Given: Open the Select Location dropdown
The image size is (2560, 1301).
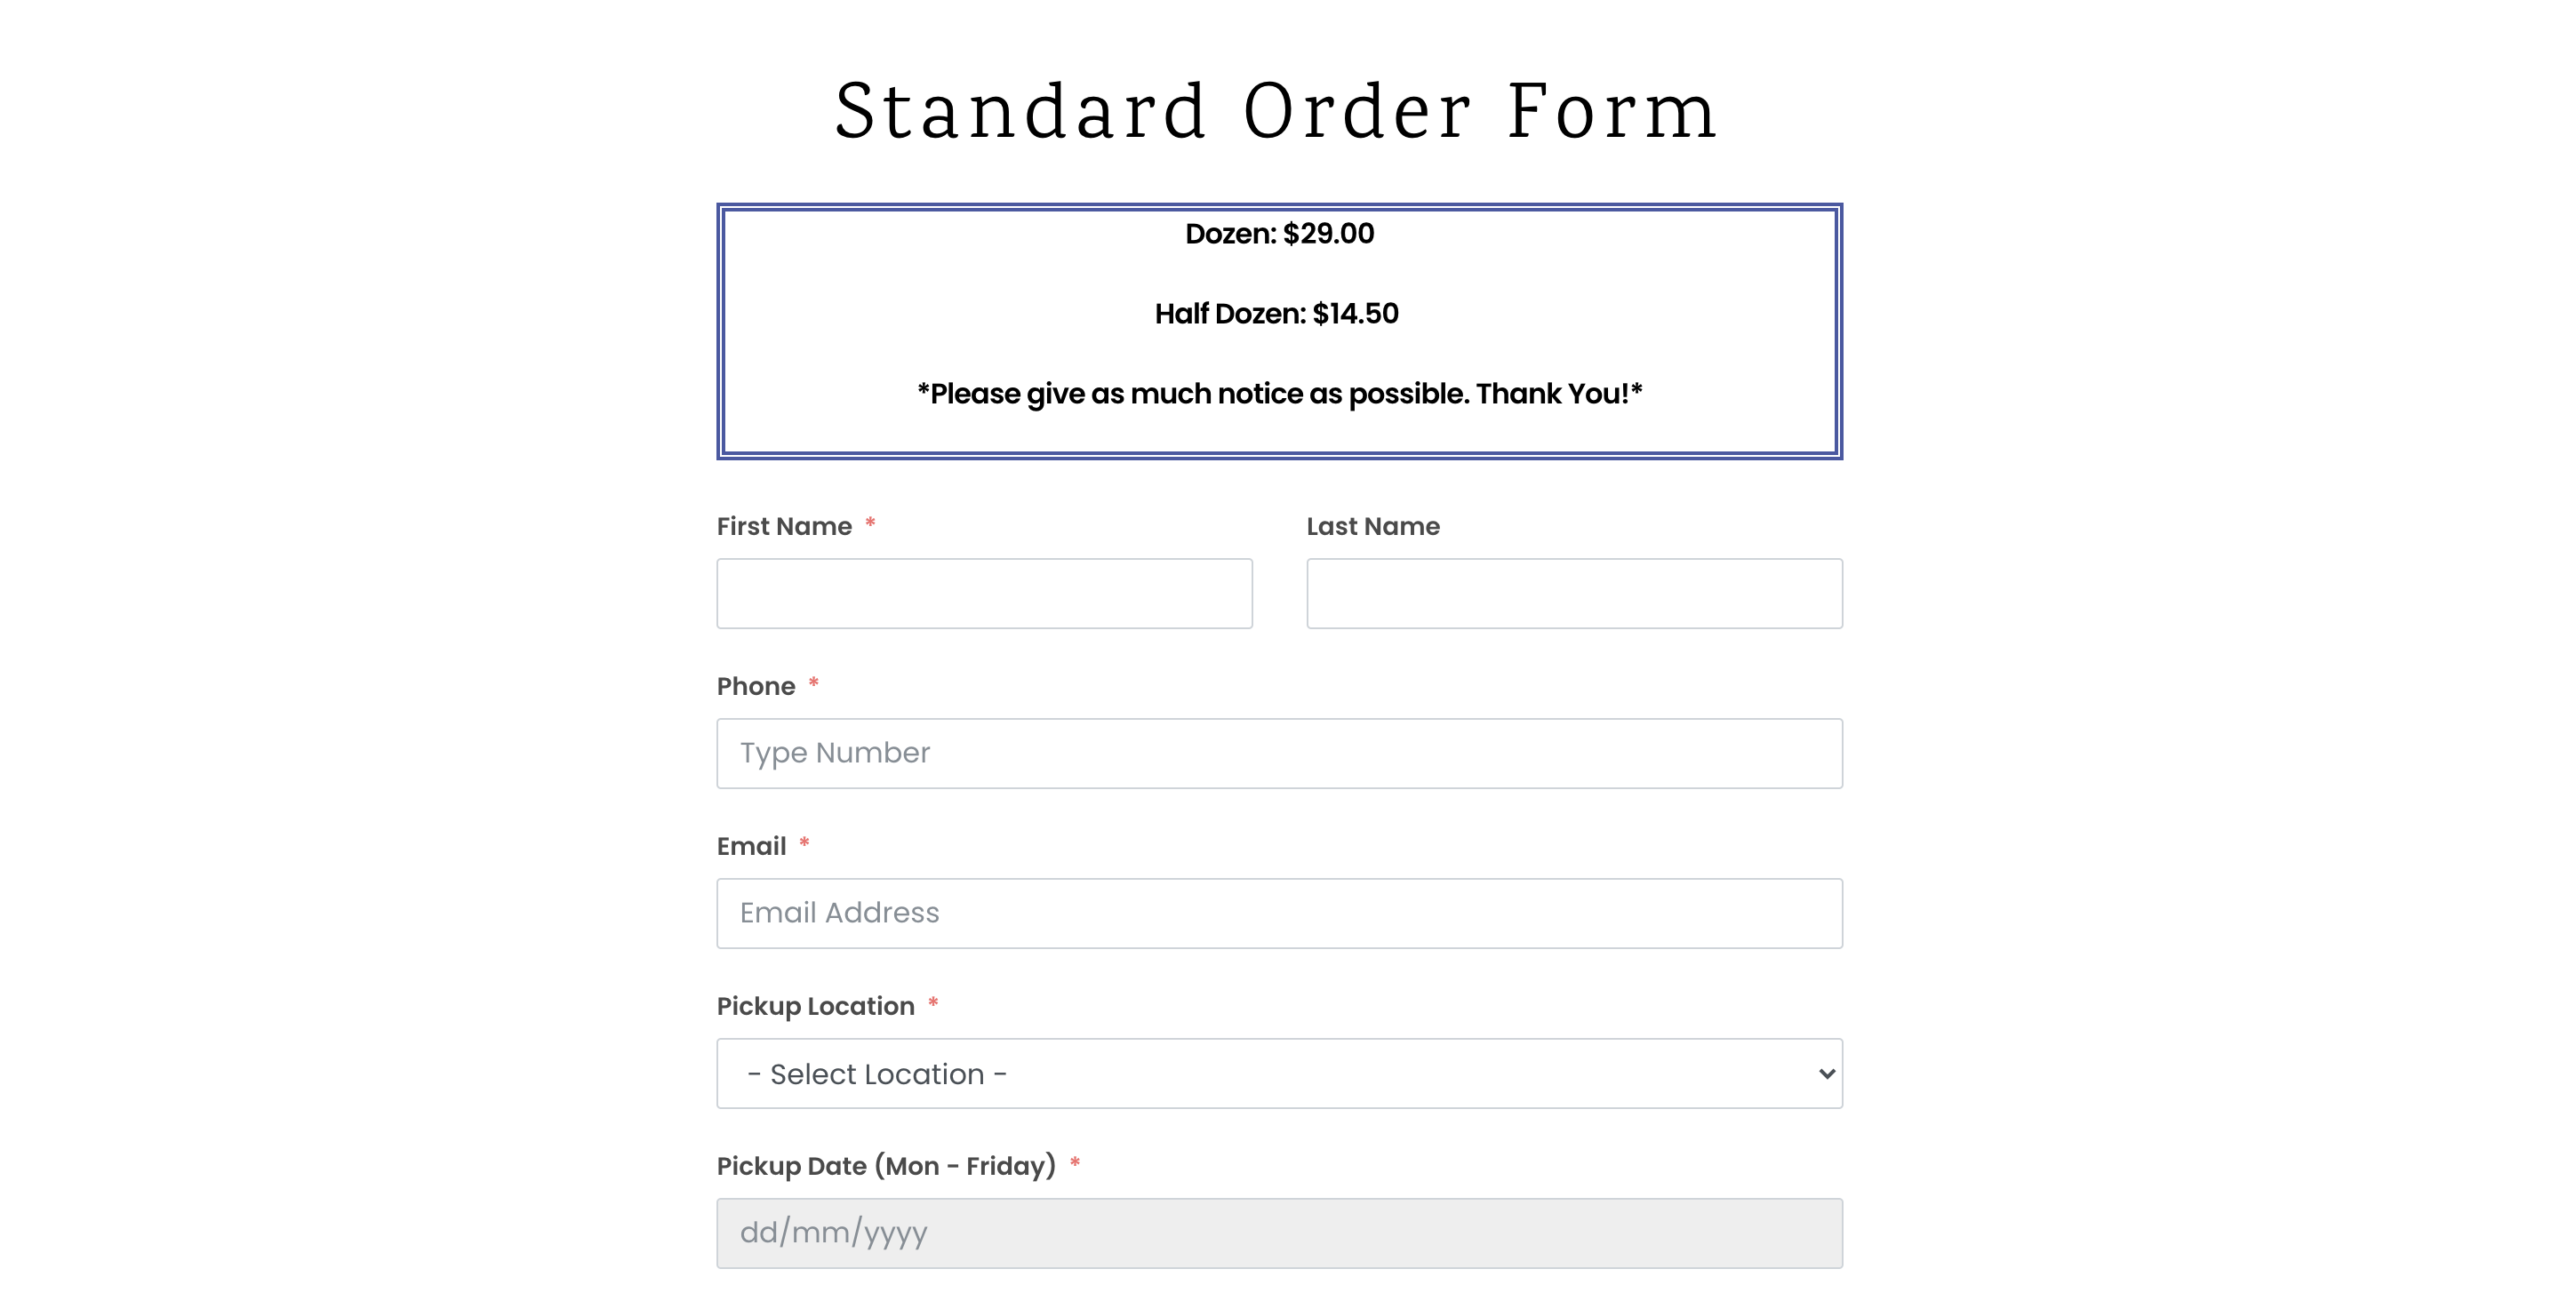Looking at the screenshot, I should 1279,1073.
